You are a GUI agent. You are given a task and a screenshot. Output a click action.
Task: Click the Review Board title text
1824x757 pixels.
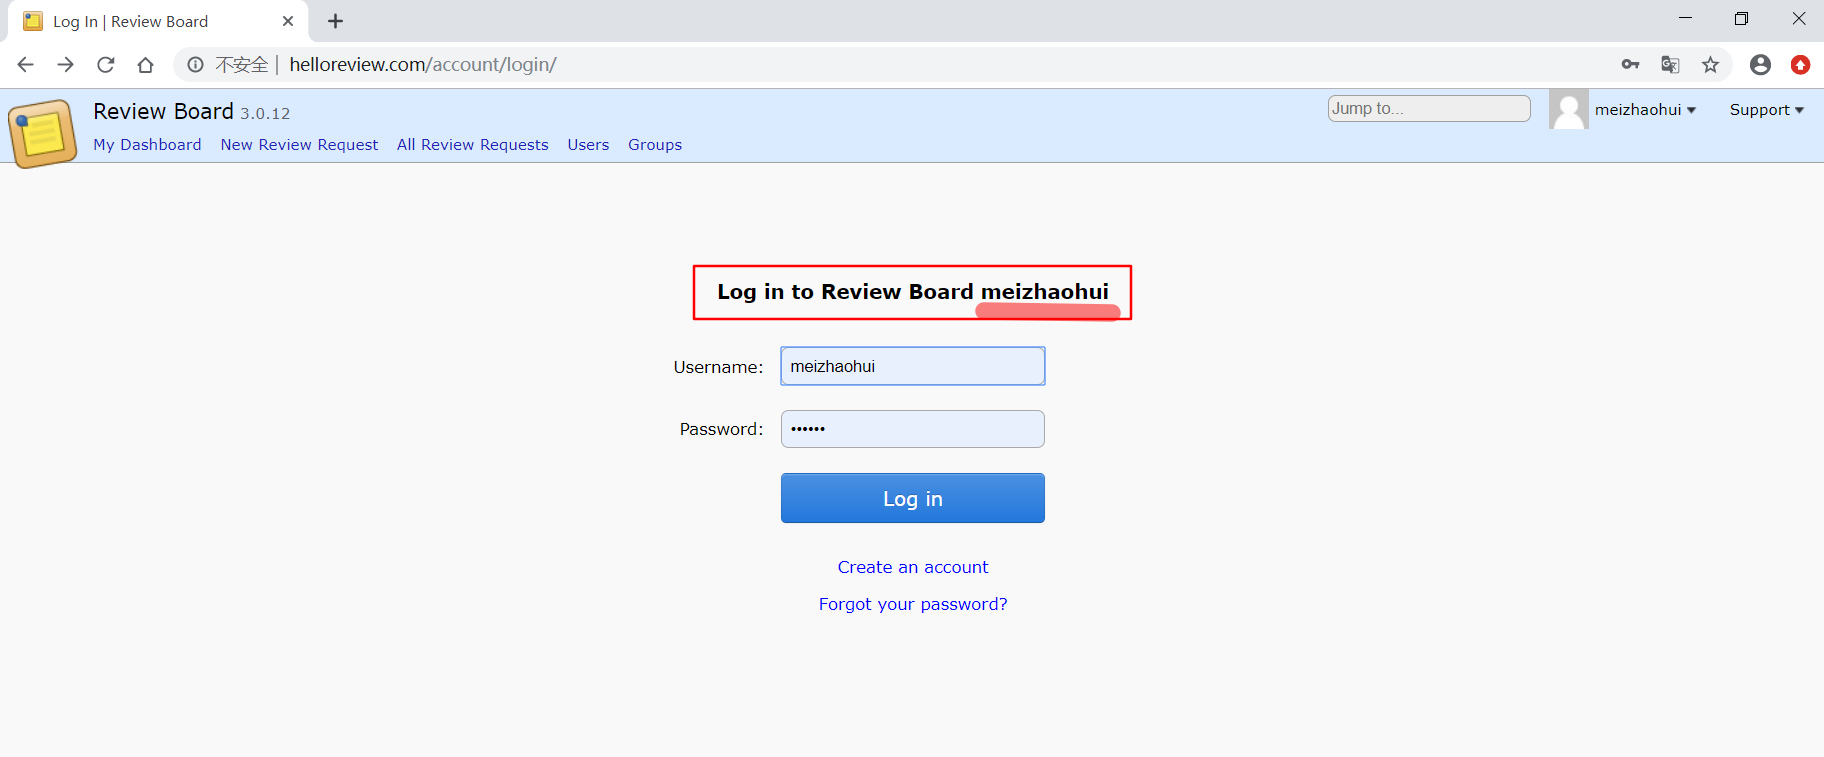tap(163, 111)
